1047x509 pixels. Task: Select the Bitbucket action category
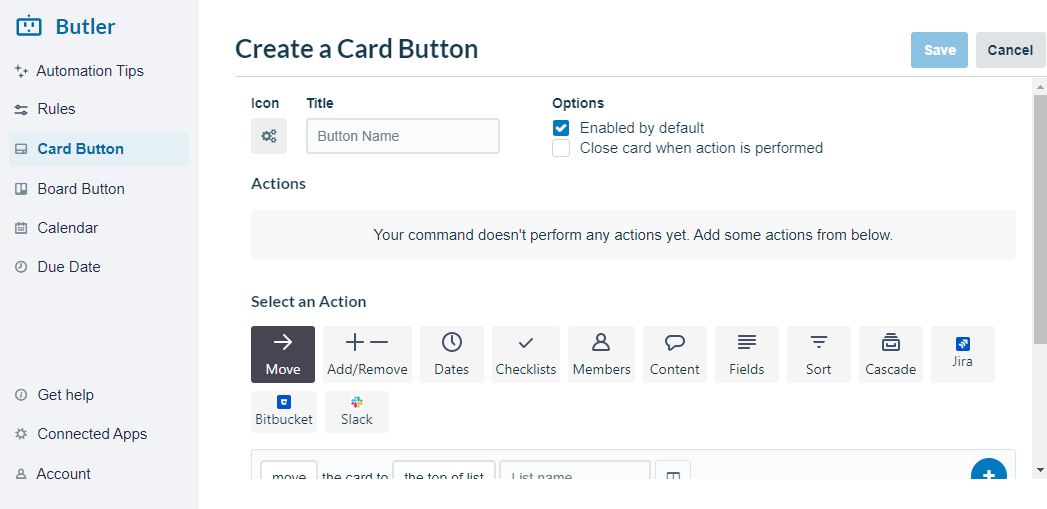(284, 411)
